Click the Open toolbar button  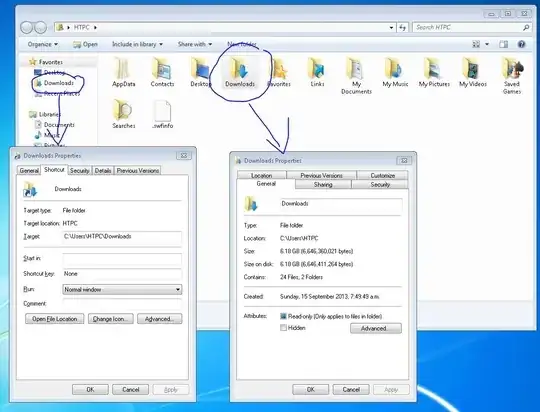tap(85, 44)
